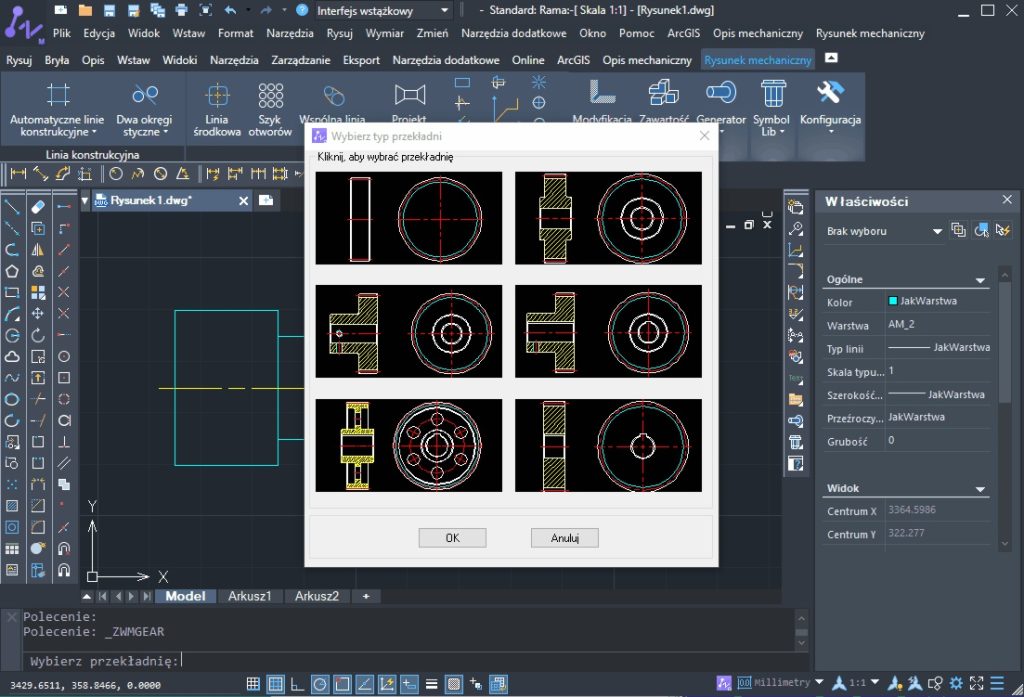1024x697 pixels.
Task: Select the Szyk otworów tool
Action: point(270,96)
